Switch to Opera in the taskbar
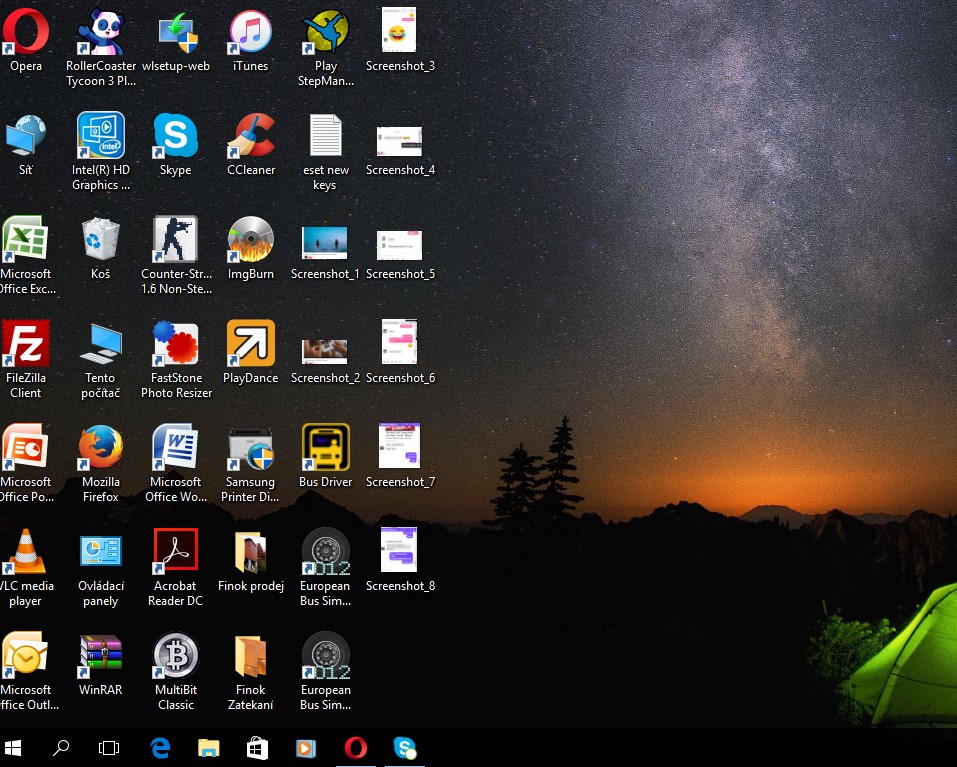 [356, 747]
